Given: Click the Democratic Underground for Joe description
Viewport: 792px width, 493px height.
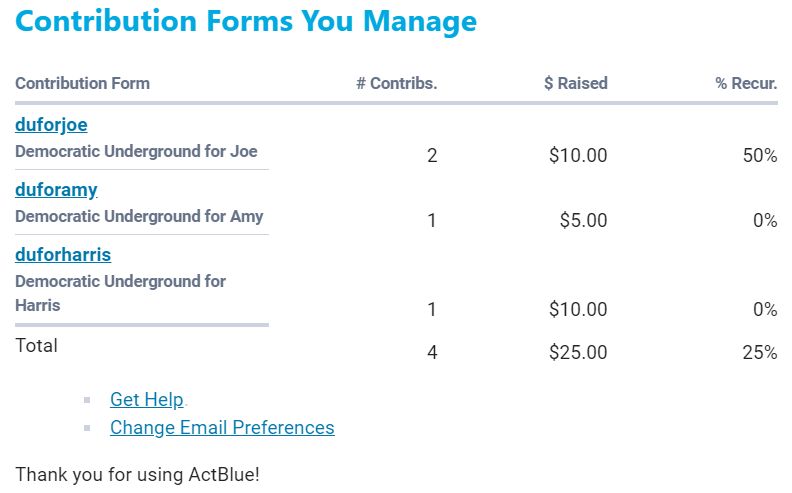Looking at the screenshot, I should 136,151.
